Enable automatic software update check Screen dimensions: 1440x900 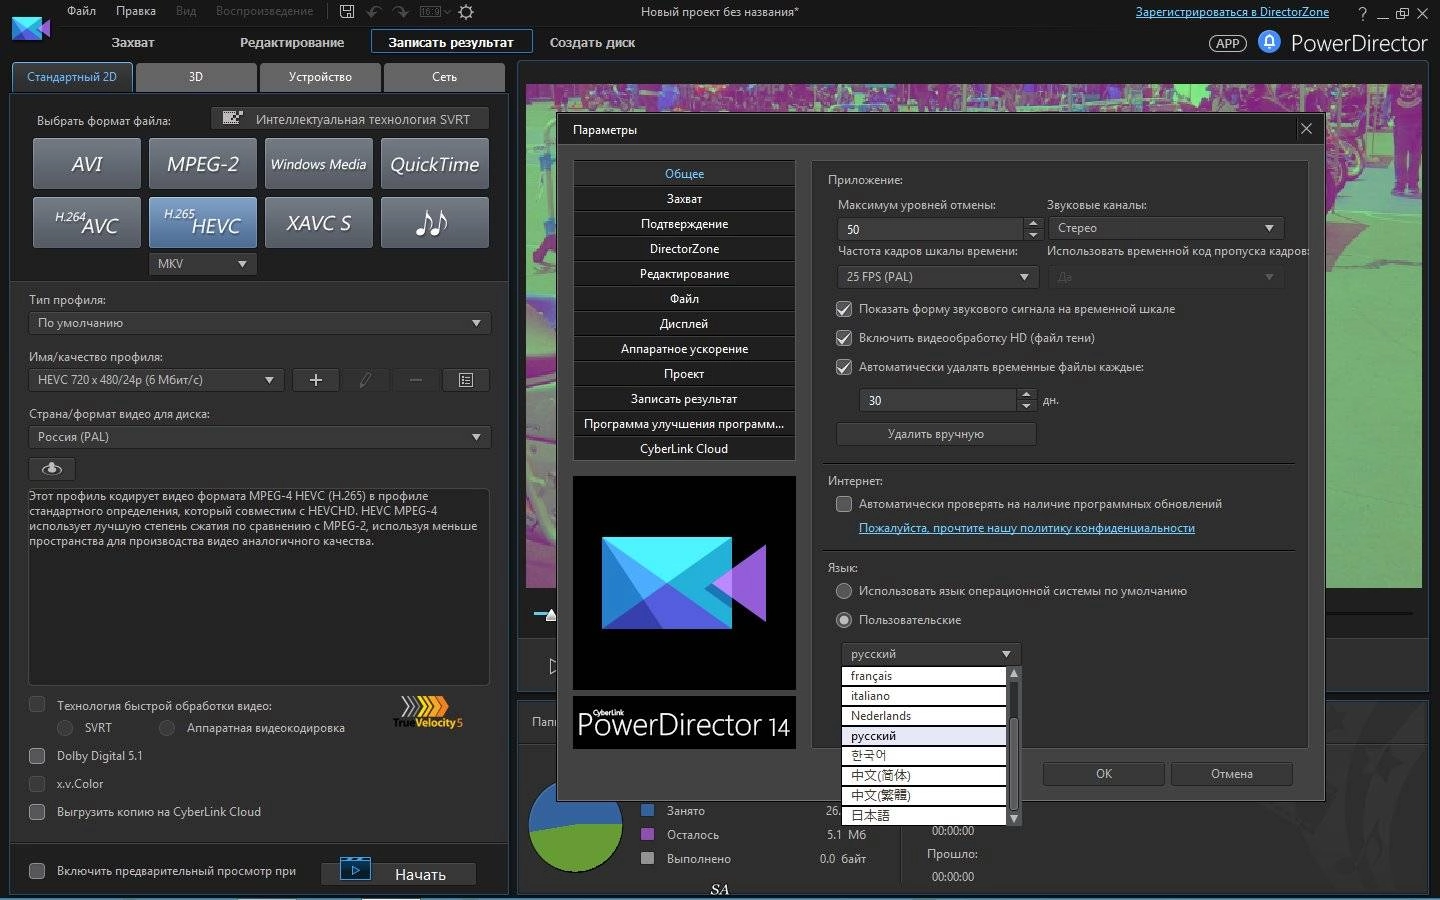point(844,504)
